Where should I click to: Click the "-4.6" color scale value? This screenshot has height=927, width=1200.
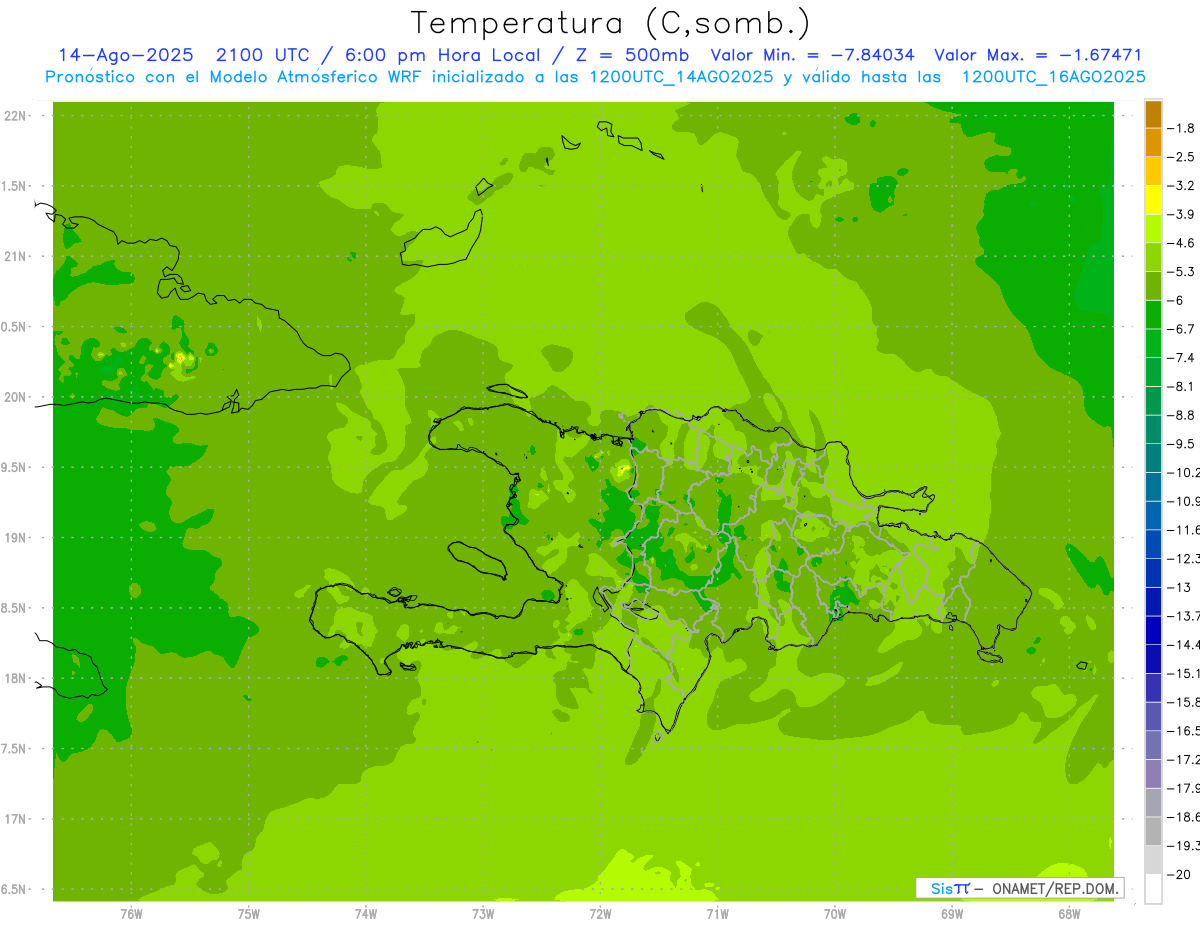pyautogui.click(x=1182, y=243)
